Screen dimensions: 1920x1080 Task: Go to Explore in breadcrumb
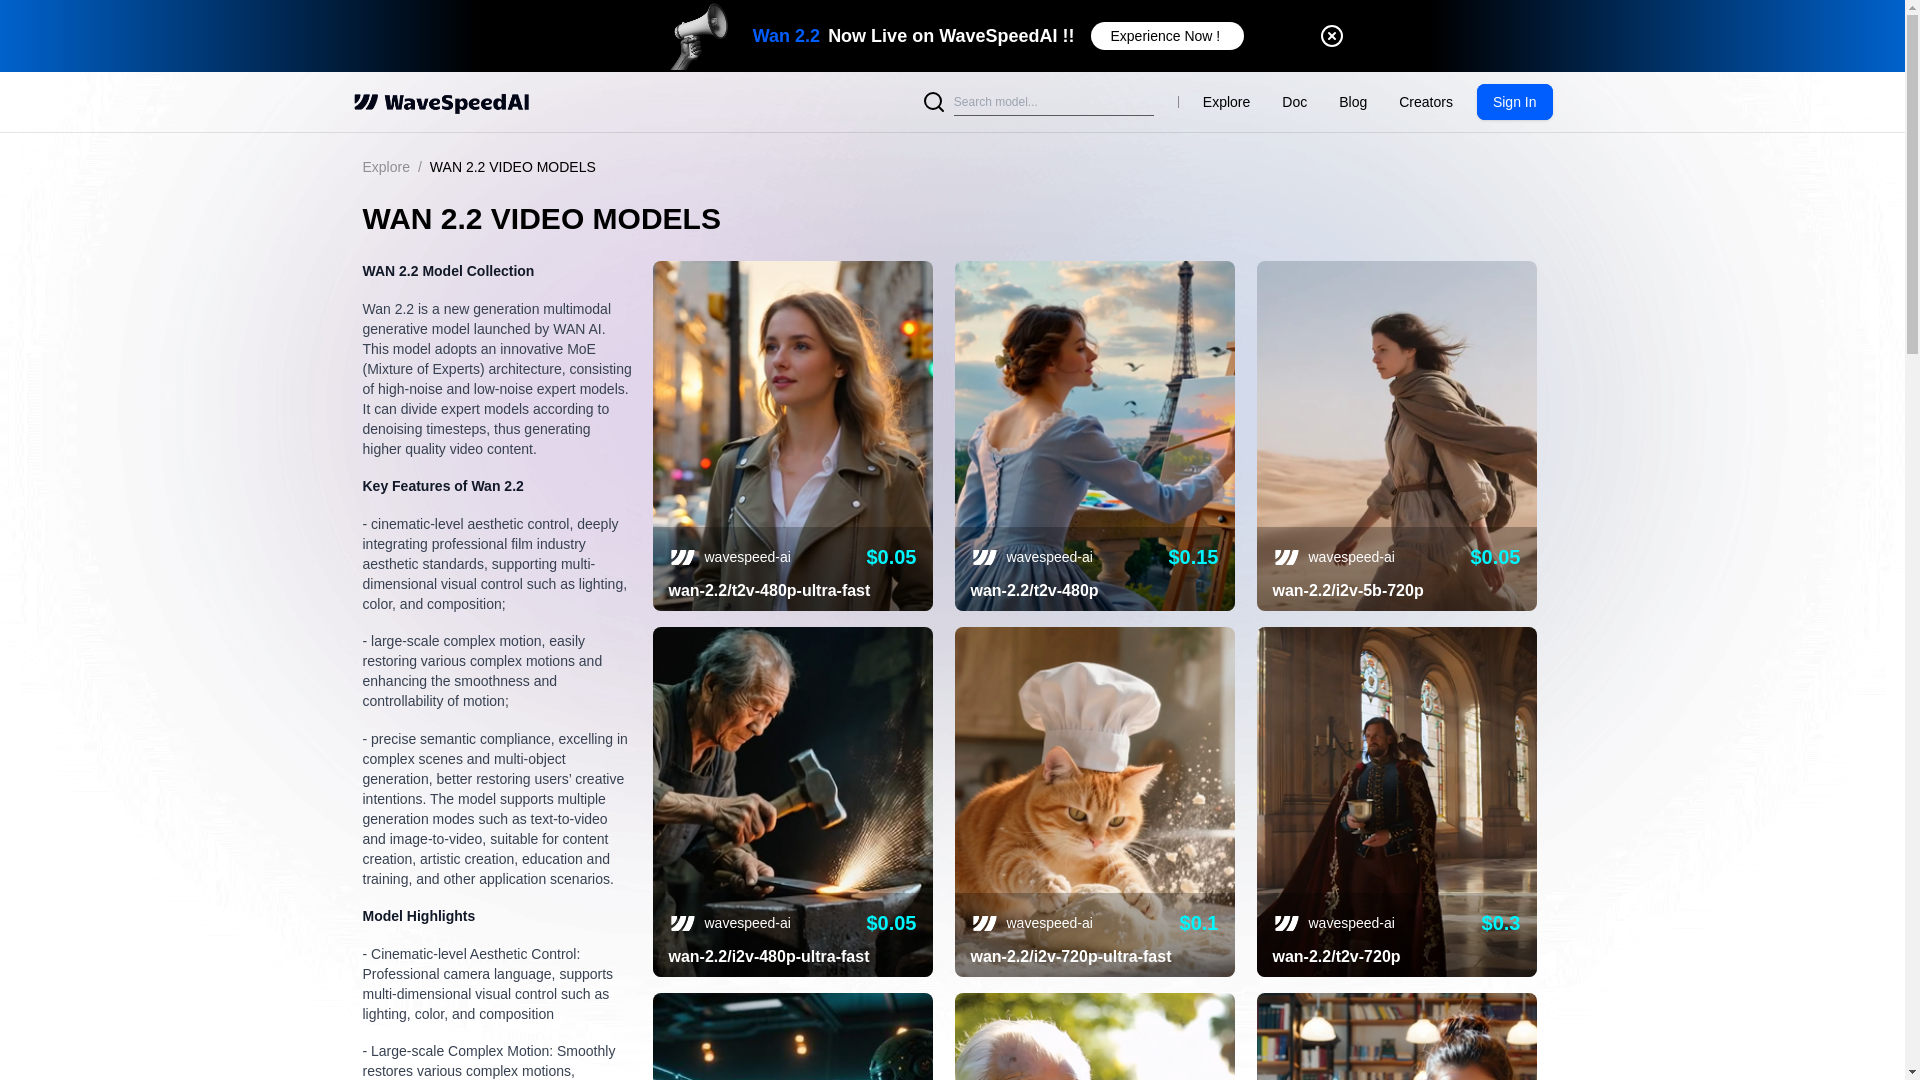click(x=386, y=167)
